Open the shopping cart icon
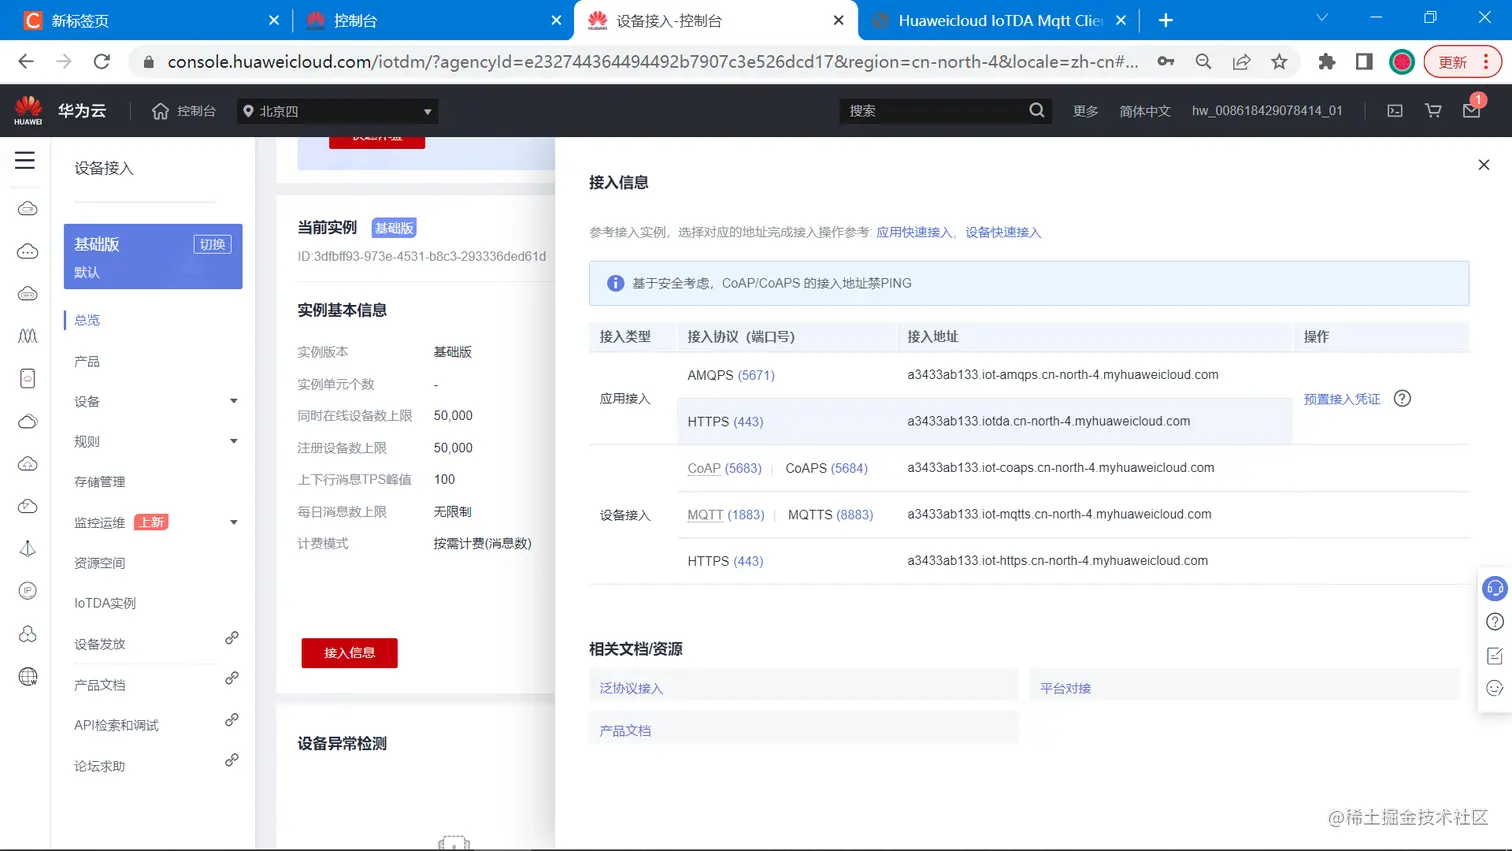This screenshot has width=1512, height=851. (x=1433, y=111)
